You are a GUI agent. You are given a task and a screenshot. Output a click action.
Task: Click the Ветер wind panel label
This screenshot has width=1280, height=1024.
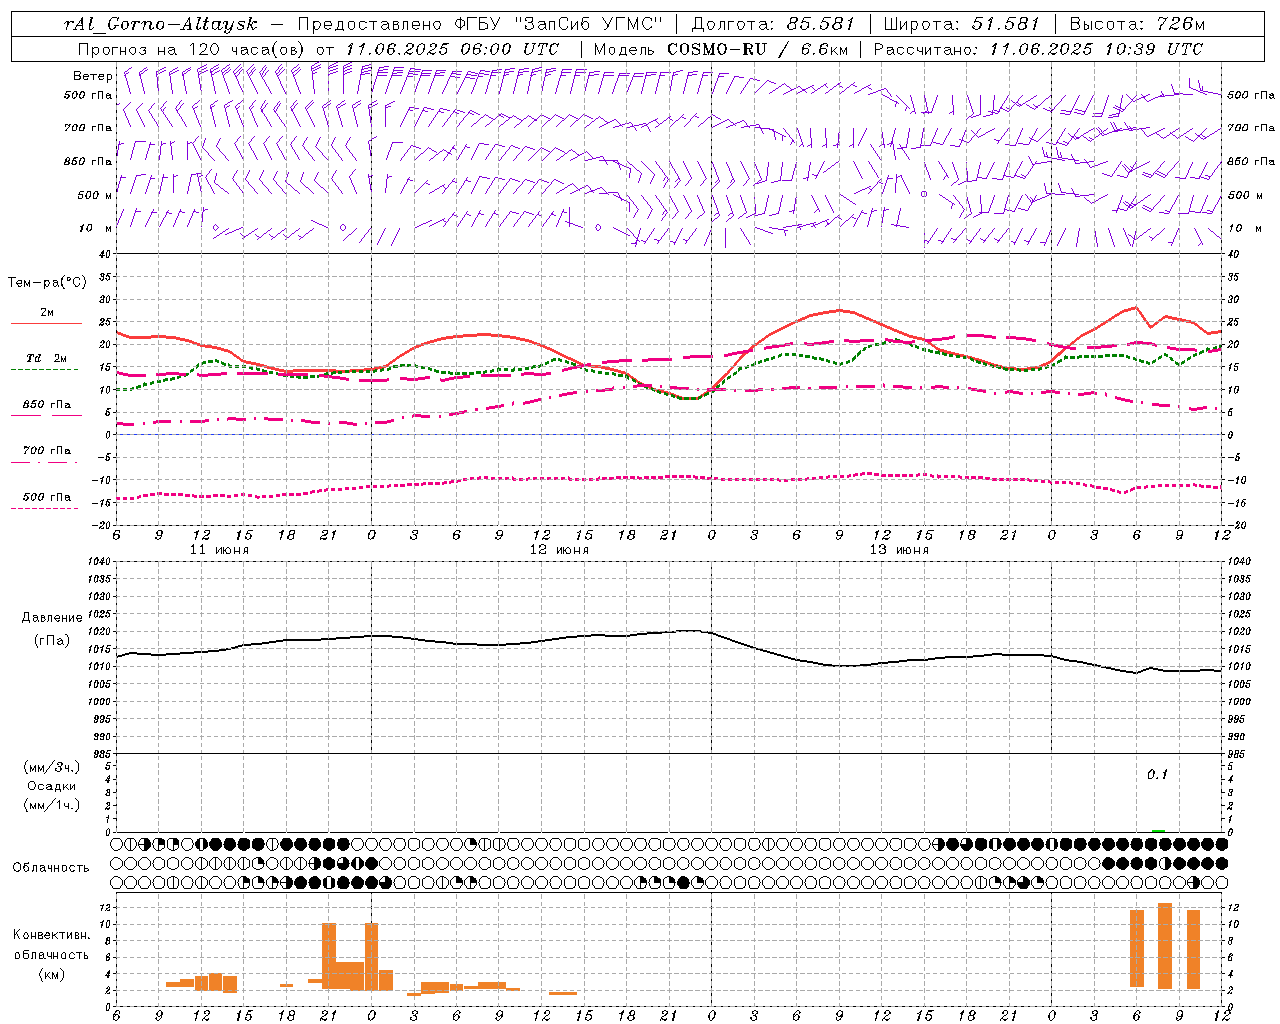pos(92,76)
